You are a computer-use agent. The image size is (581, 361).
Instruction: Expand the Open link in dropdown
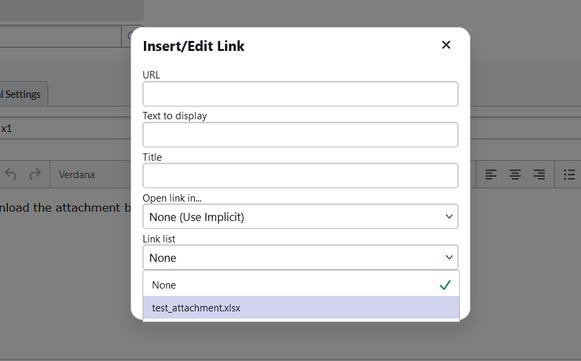pyautogui.click(x=449, y=216)
